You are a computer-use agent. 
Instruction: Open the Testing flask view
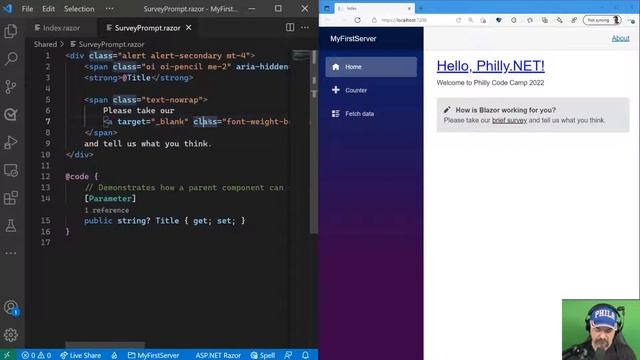[11, 225]
